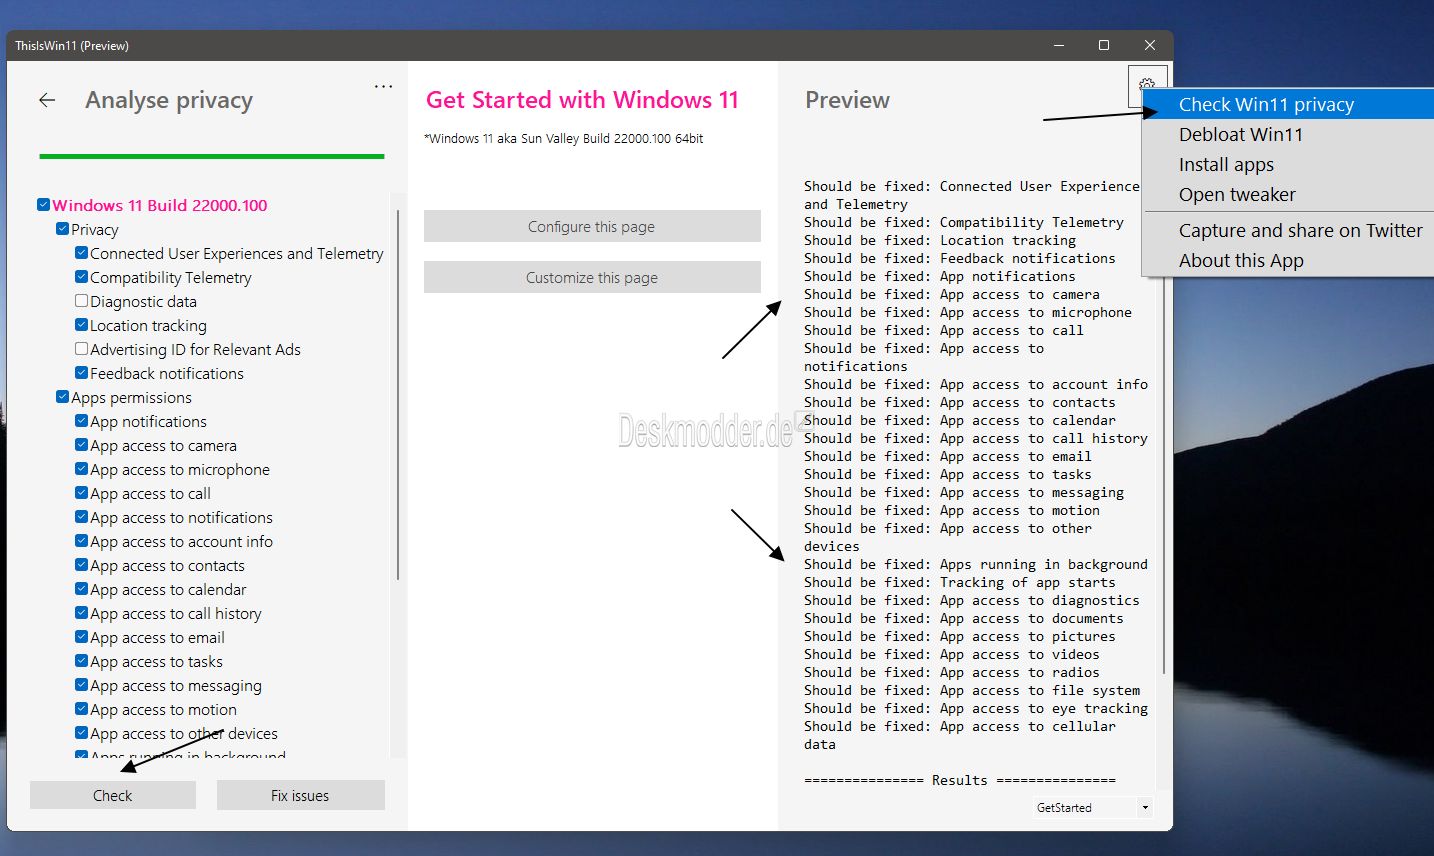This screenshot has height=856, width=1434.
Task: Select Check Win11 privacy menu entry
Action: (1287, 104)
